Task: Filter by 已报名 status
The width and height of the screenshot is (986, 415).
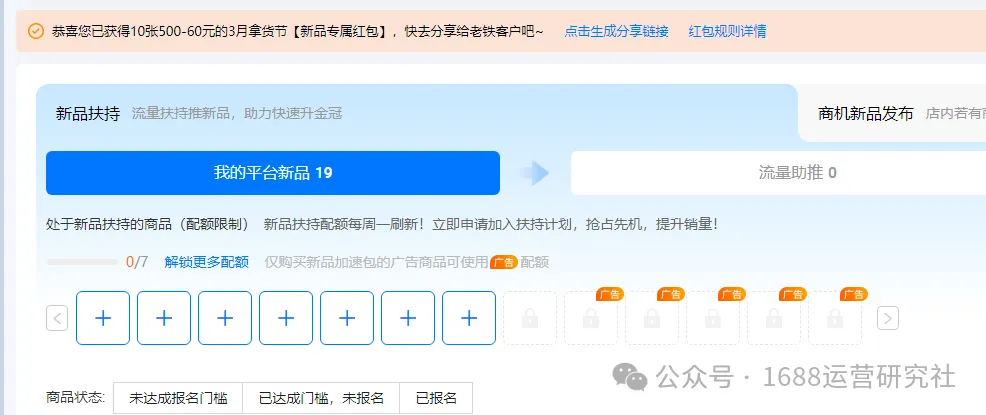Action: coord(436,398)
